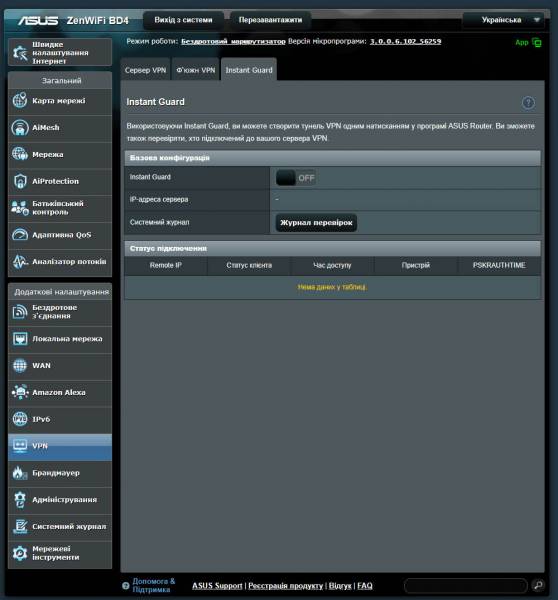Viewport: 558px width, 600px height.
Task: Open the Адміністрування menu item
Action: [60, 500]
